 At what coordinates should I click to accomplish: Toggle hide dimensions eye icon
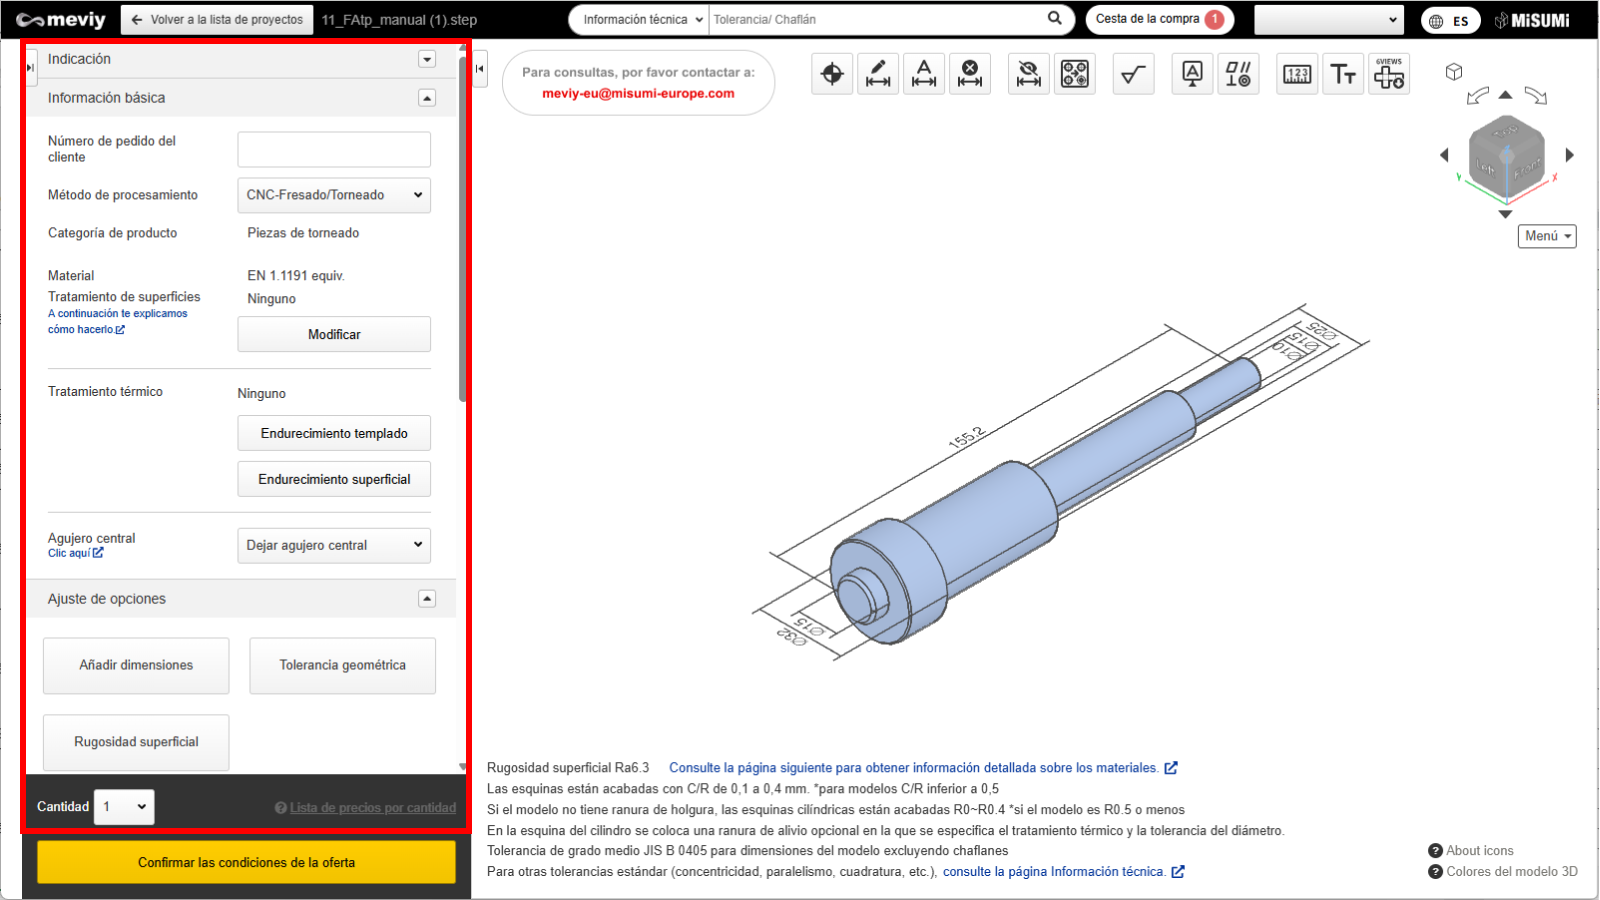[1028, 74]
